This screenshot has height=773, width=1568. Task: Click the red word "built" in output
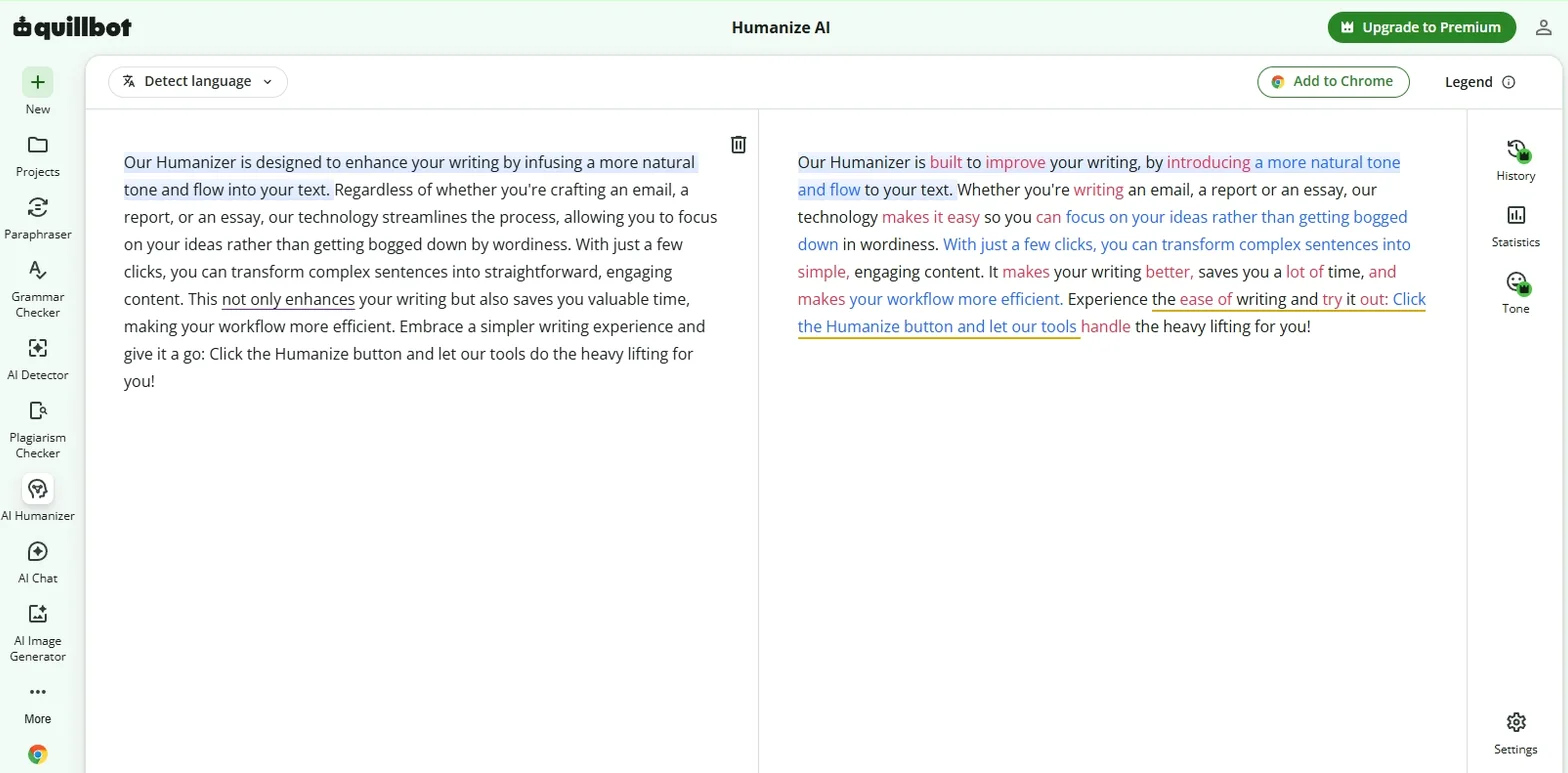point(946,162)
